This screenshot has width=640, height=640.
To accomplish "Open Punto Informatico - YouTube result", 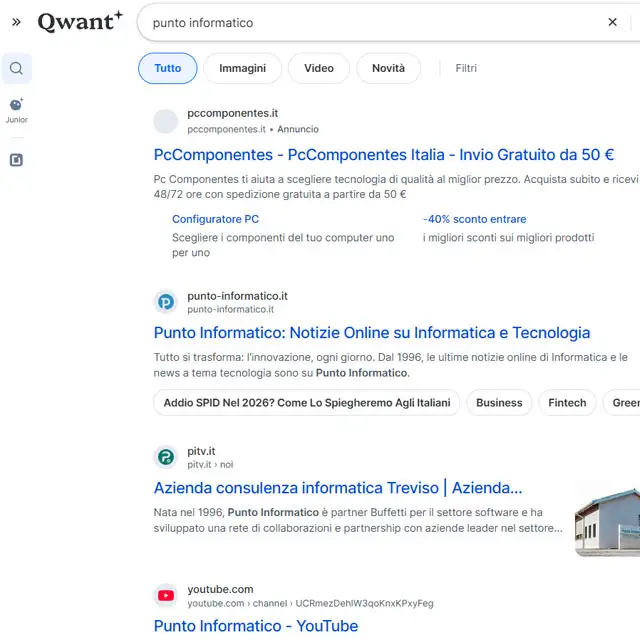I will [x=256, y=626].
